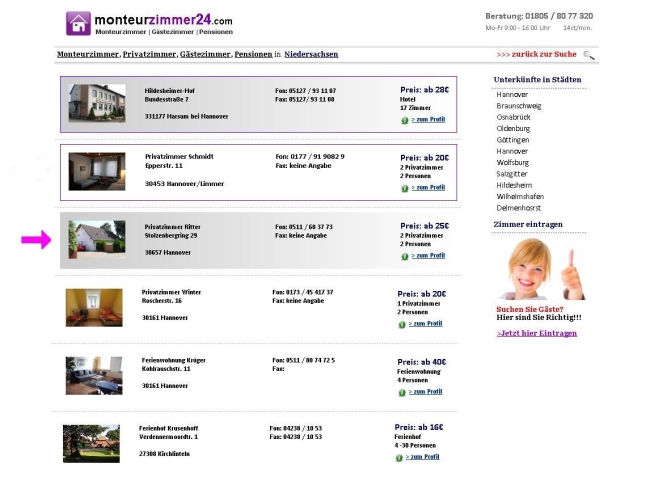Go back via 'zurück zur Suche'

(x=536, y=54)
